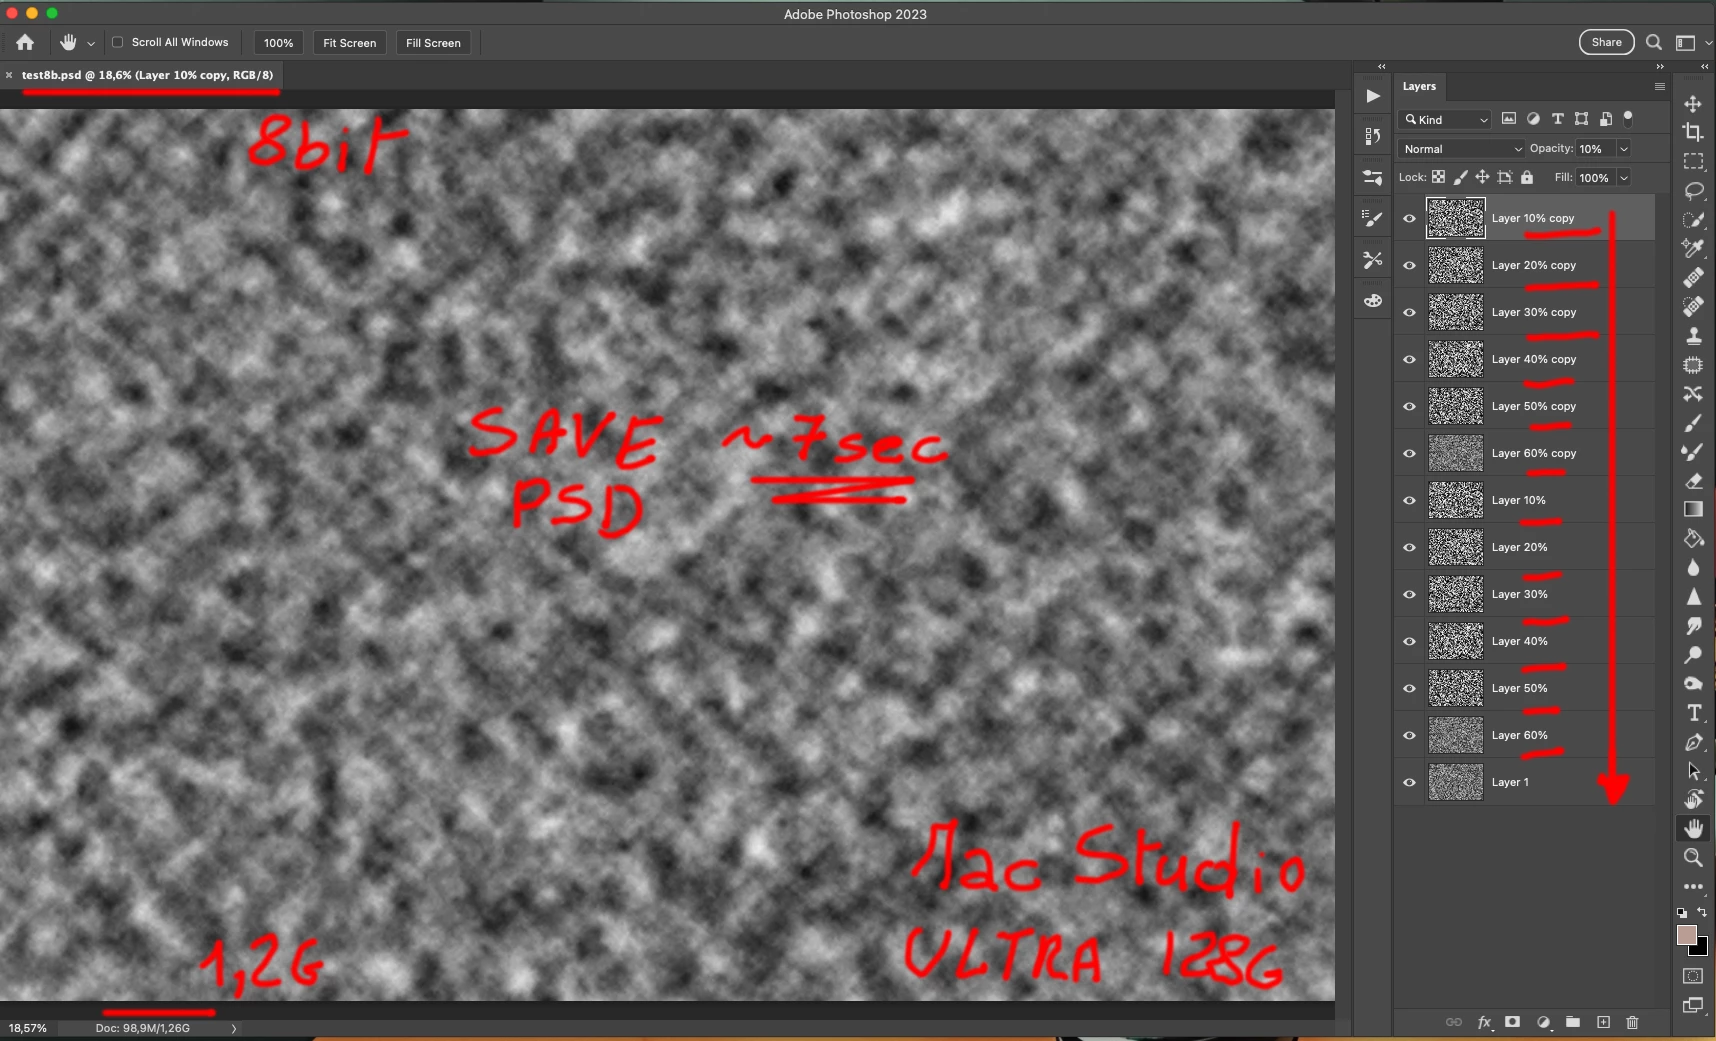Click the Home icon in options bar
This screenshot has height=1041, width=1716.
(x=25, y=42)
